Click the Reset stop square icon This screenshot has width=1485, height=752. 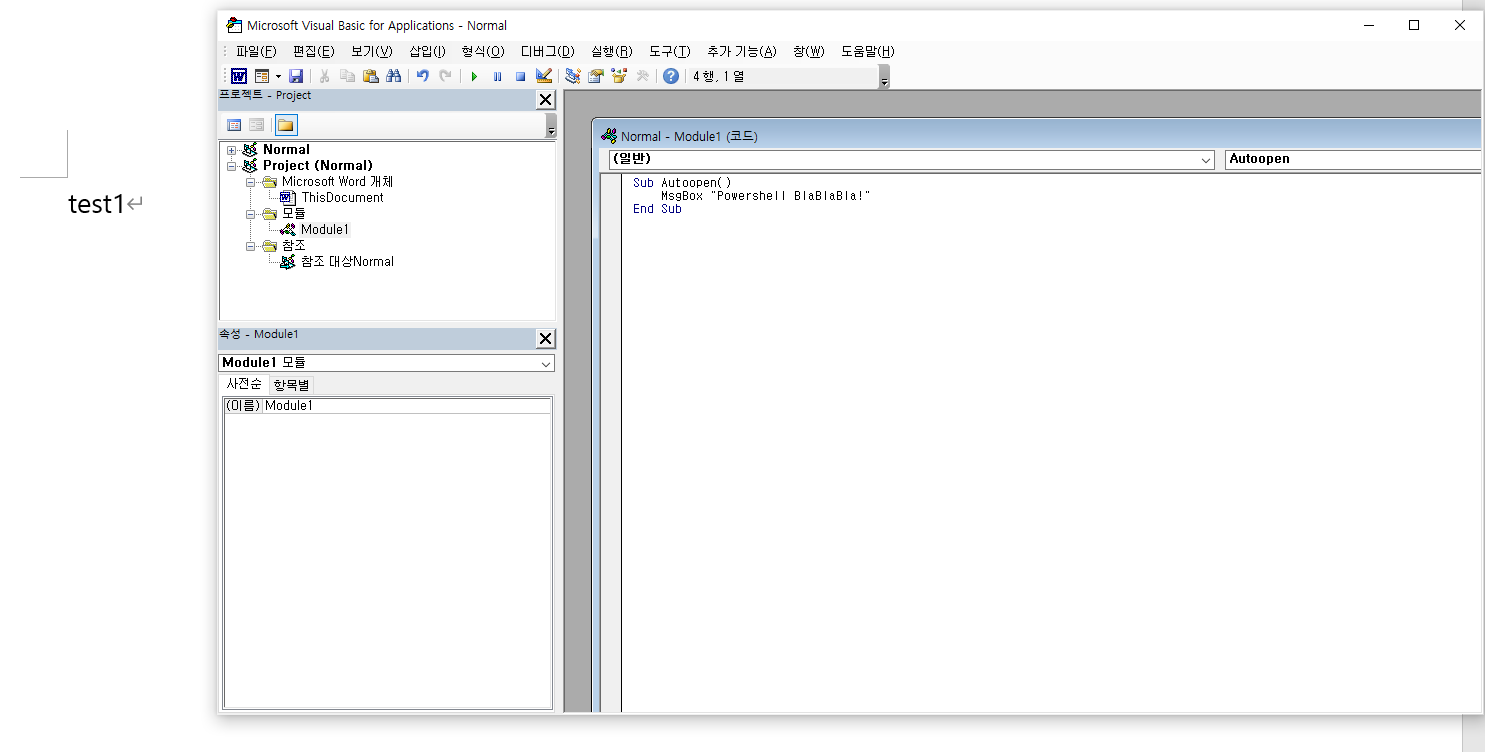tap(520, 76)
